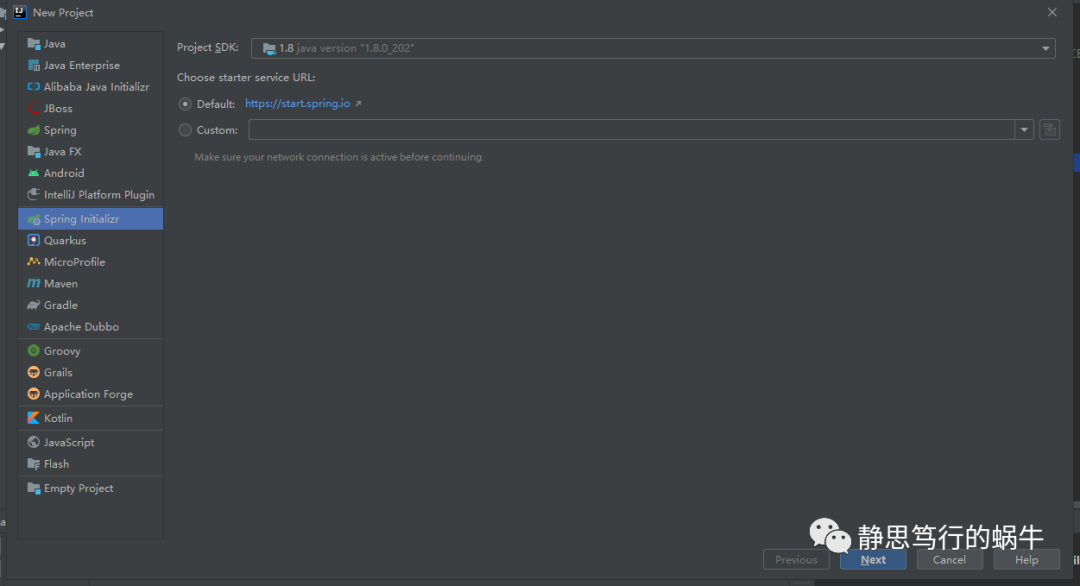The image size is (1080, 586).
Task: Click the Grails icon
Action: [x=34, y=373]
